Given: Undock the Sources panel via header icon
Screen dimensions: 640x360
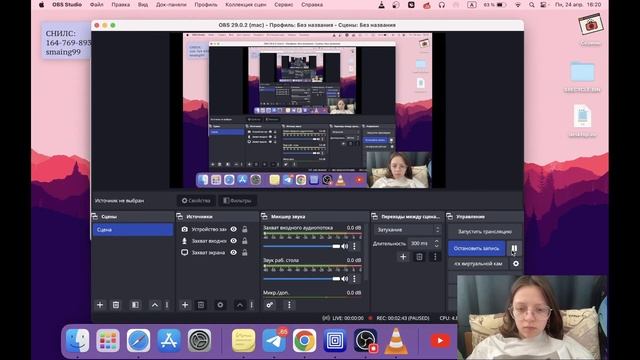Looking at the screenshot, I should [x=180, y=216].
